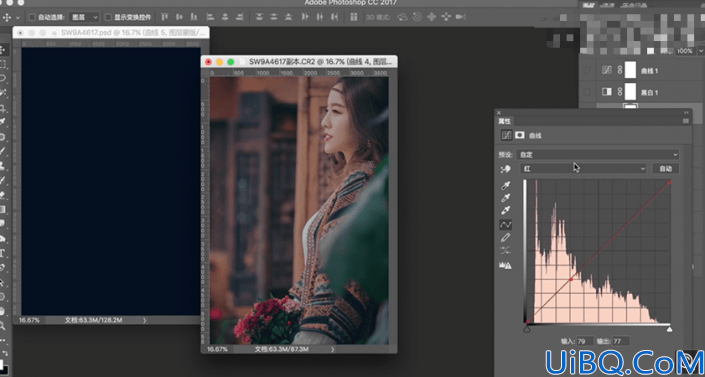Viewport: 705px width, 377px height.
Task: Toggle visibility of 黑白 1 layer
Action: click(x=587, y=92)
